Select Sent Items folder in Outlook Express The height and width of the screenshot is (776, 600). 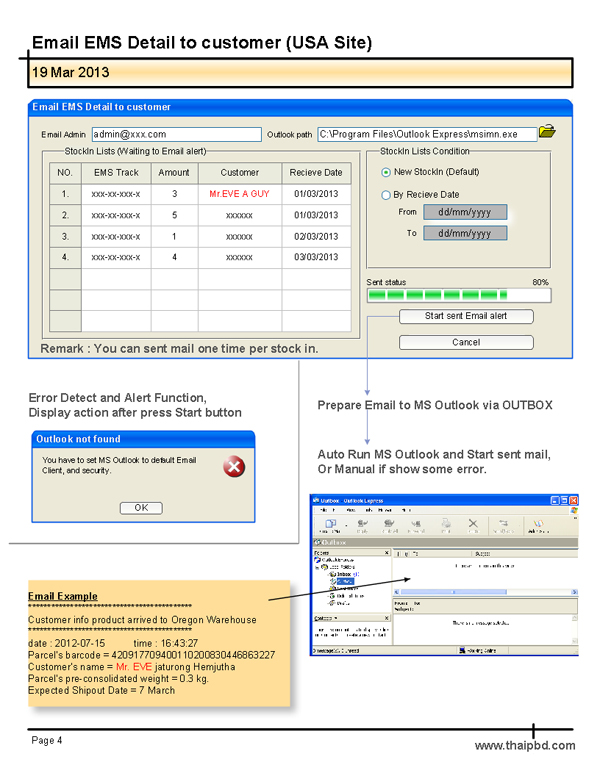point(345,588)
